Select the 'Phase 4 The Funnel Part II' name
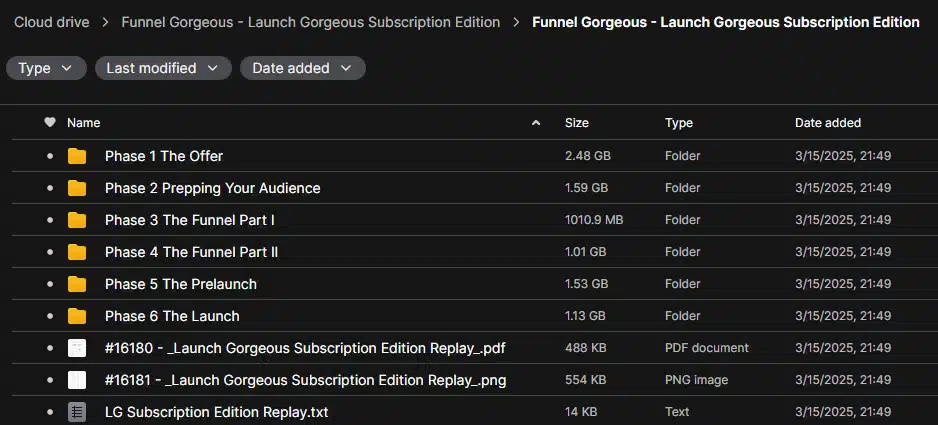The image size is (938, 425). point(191,252)
